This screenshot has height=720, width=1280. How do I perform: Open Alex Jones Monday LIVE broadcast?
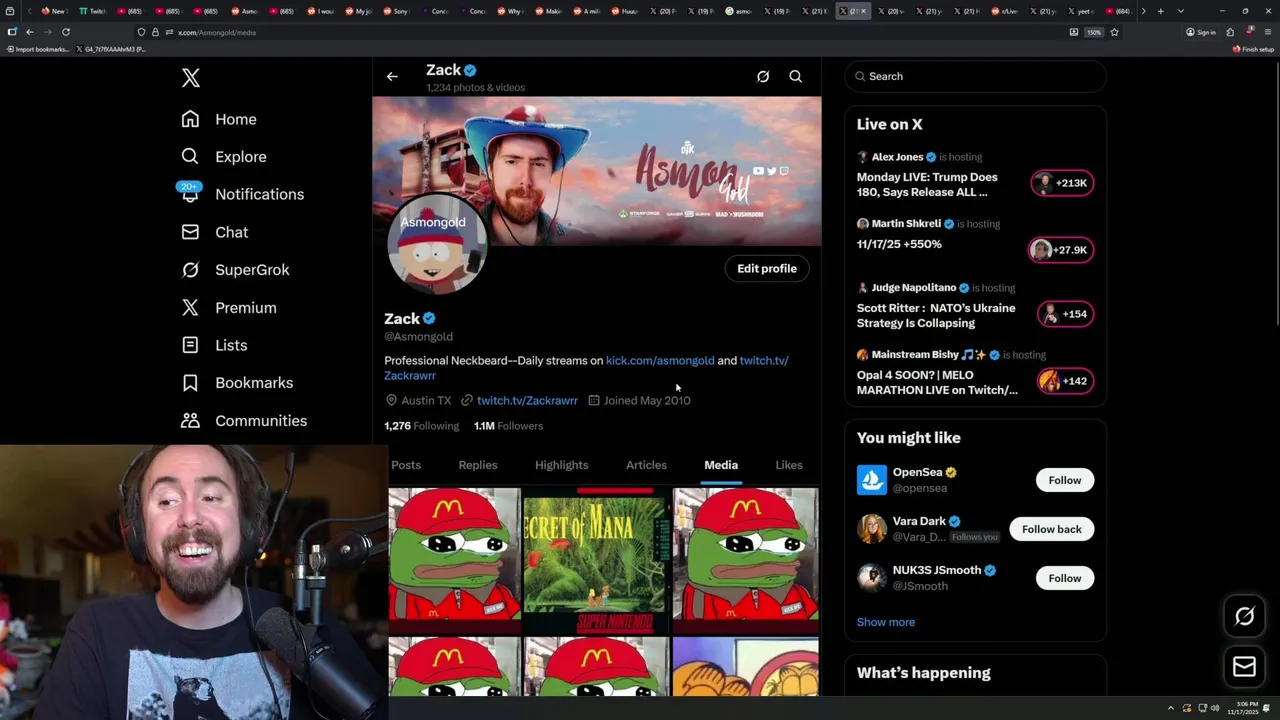point(927,184)
